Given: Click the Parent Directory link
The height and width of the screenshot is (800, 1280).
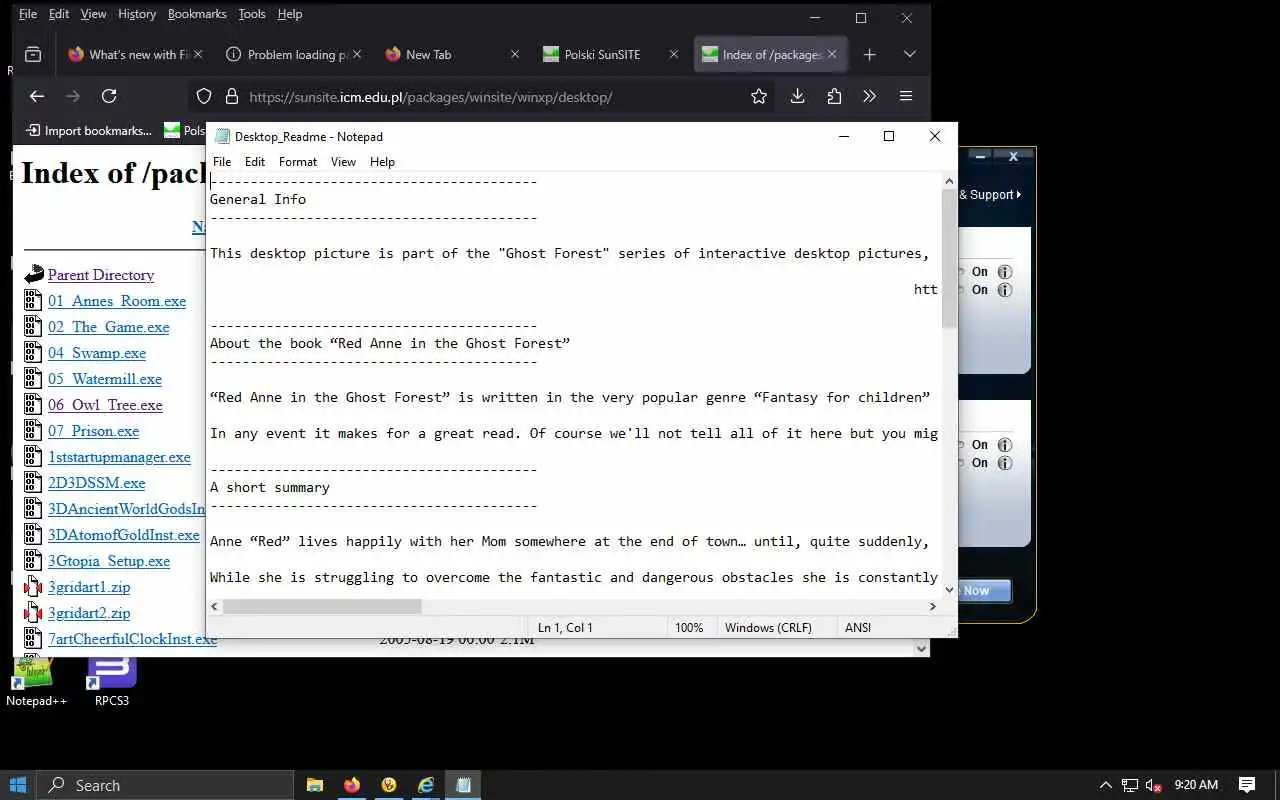Looking at the screenshot, I should click(x=101, y=275).
